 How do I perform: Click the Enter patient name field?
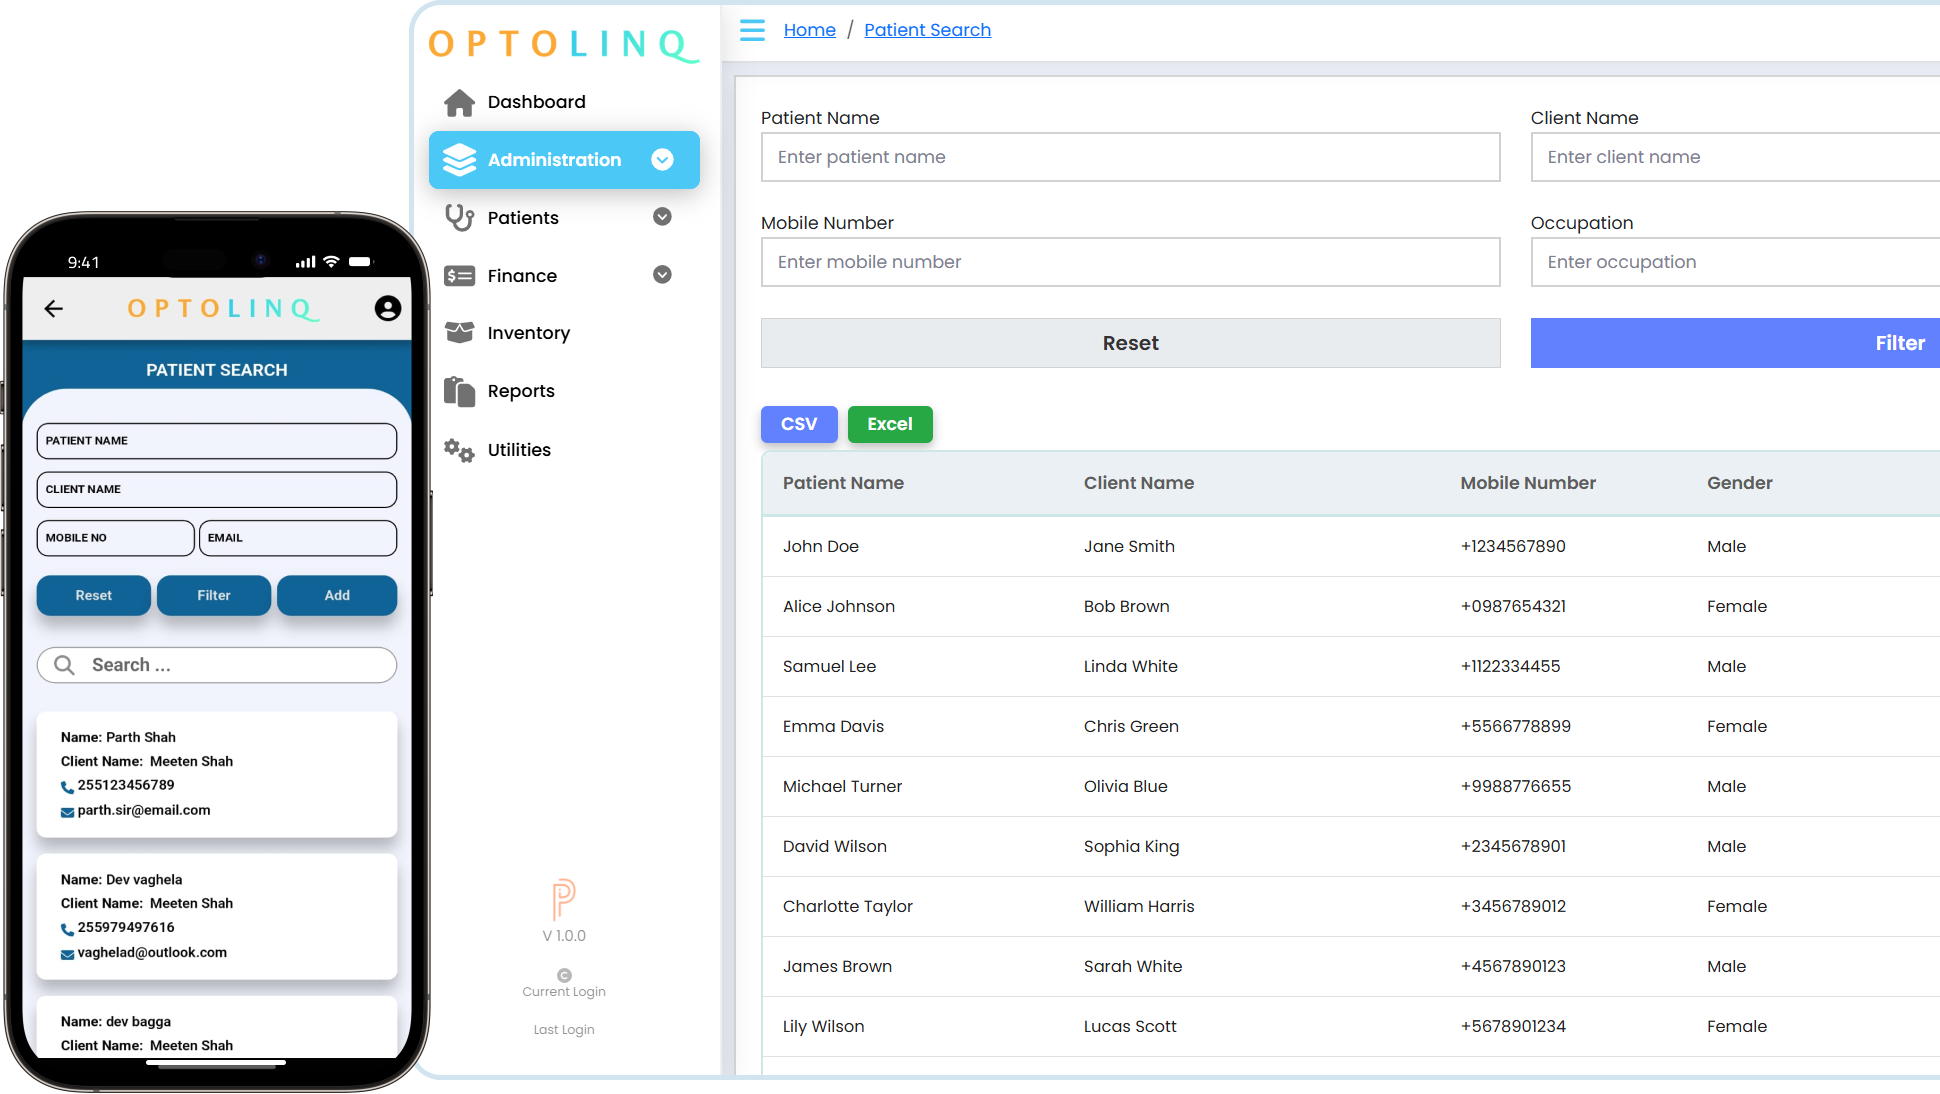pos(1130,157)
